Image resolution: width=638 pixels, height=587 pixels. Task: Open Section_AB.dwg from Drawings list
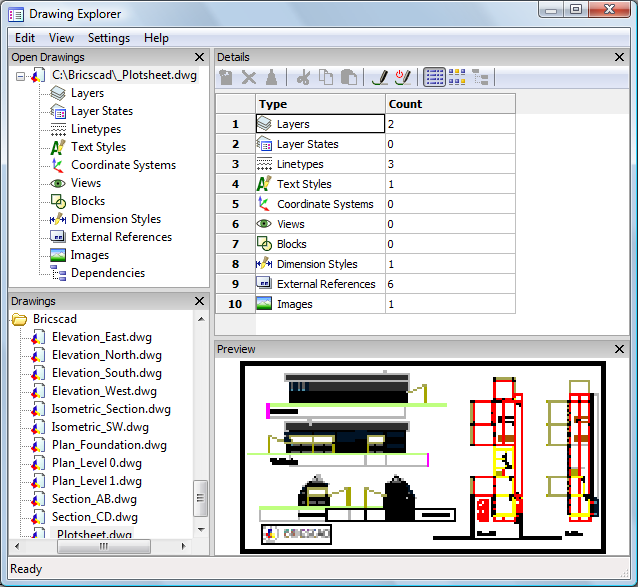tap(94, 499)
